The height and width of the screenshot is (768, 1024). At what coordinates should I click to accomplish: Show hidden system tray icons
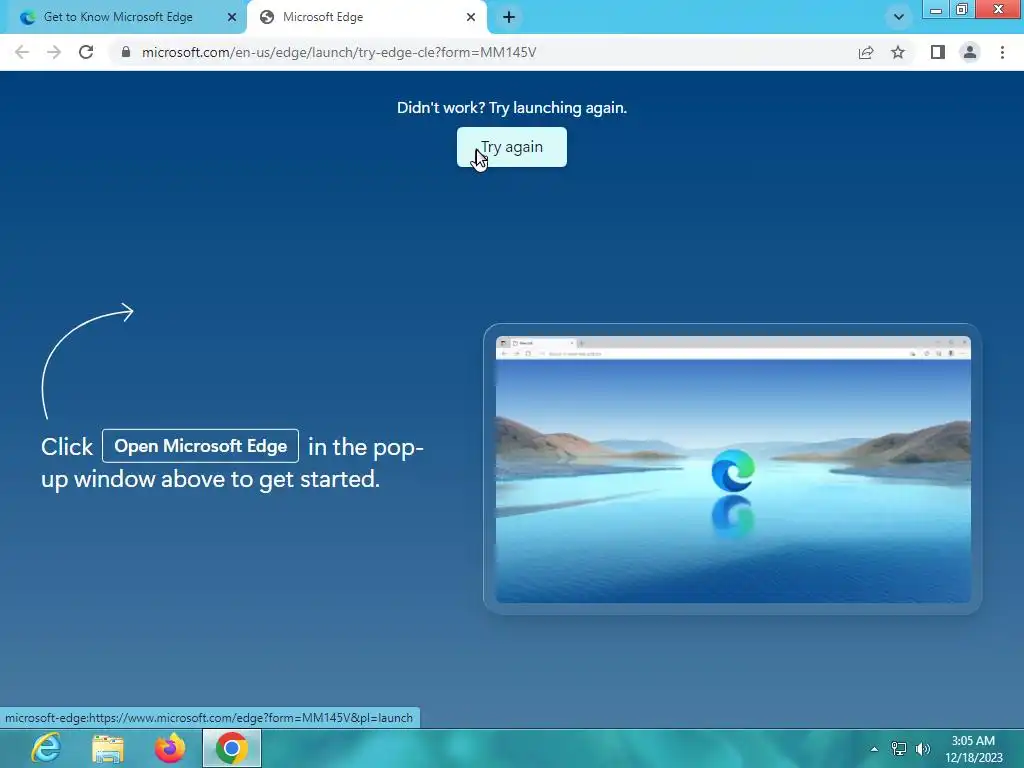(x=874, y=749)
